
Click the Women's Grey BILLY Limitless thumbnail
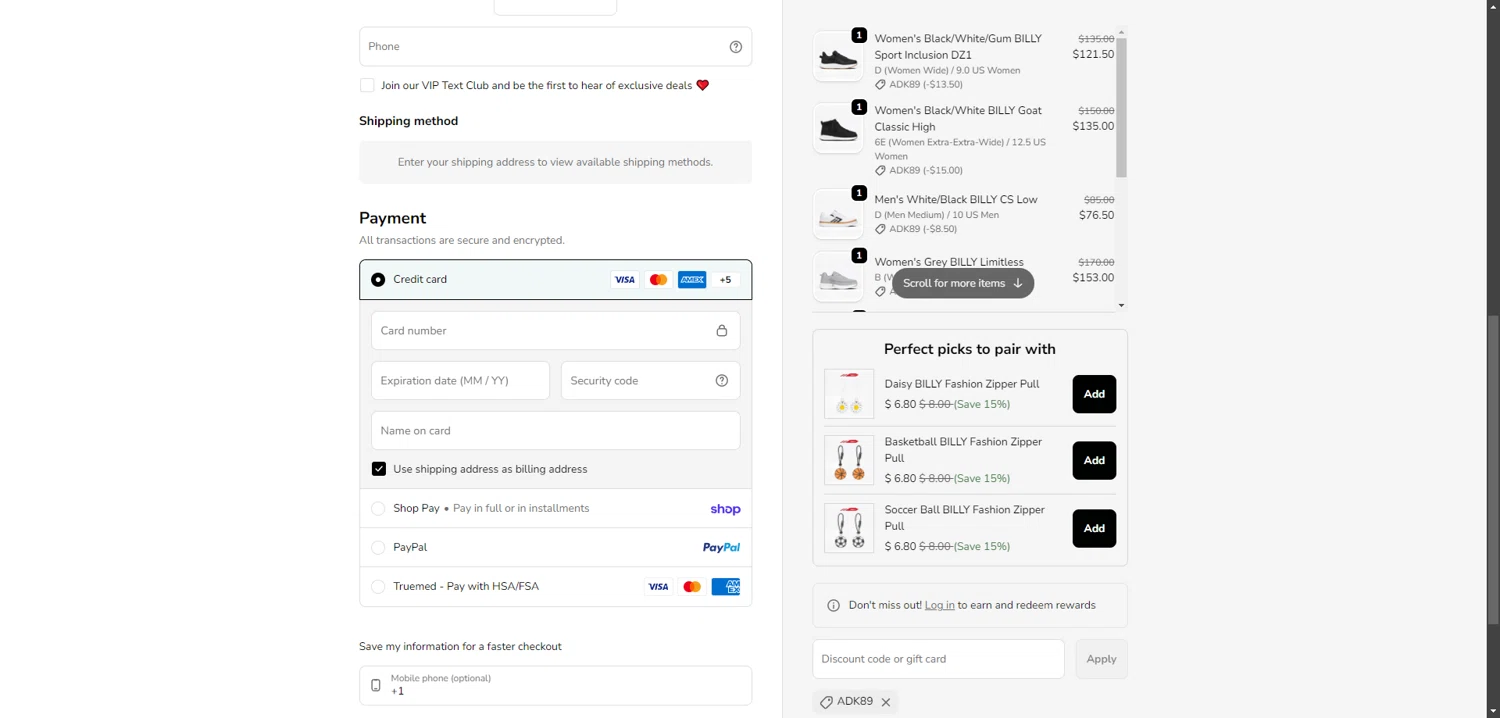click(x=838, y=277)
